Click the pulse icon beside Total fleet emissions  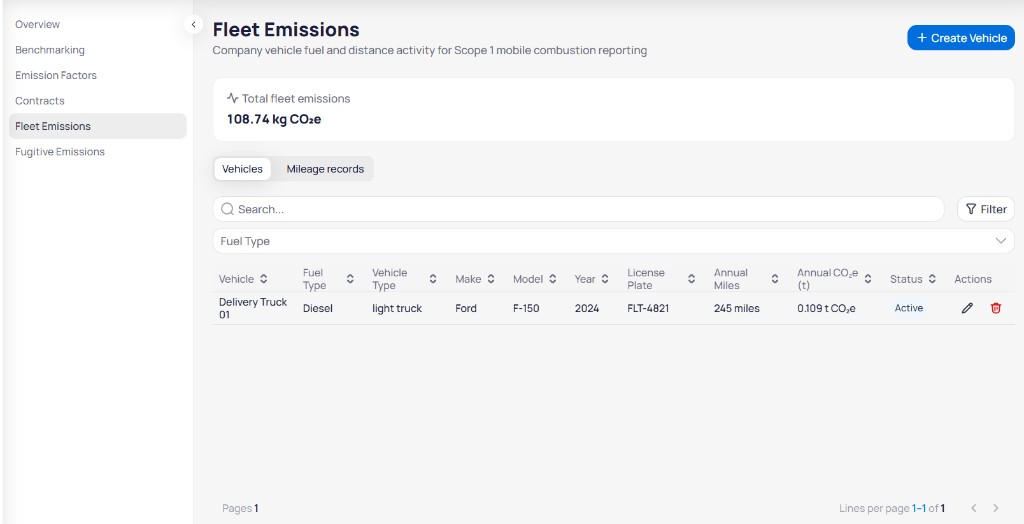[232, 99]
